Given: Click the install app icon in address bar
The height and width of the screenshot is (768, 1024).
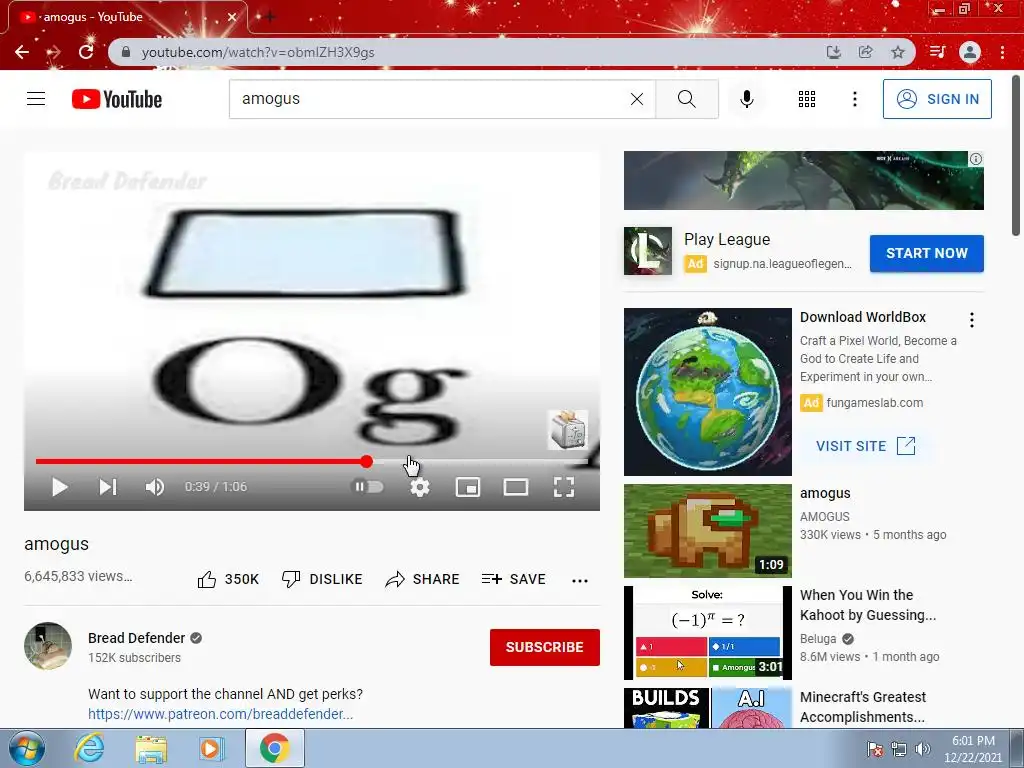Looking at the screenshot, I should coord(833,52).
